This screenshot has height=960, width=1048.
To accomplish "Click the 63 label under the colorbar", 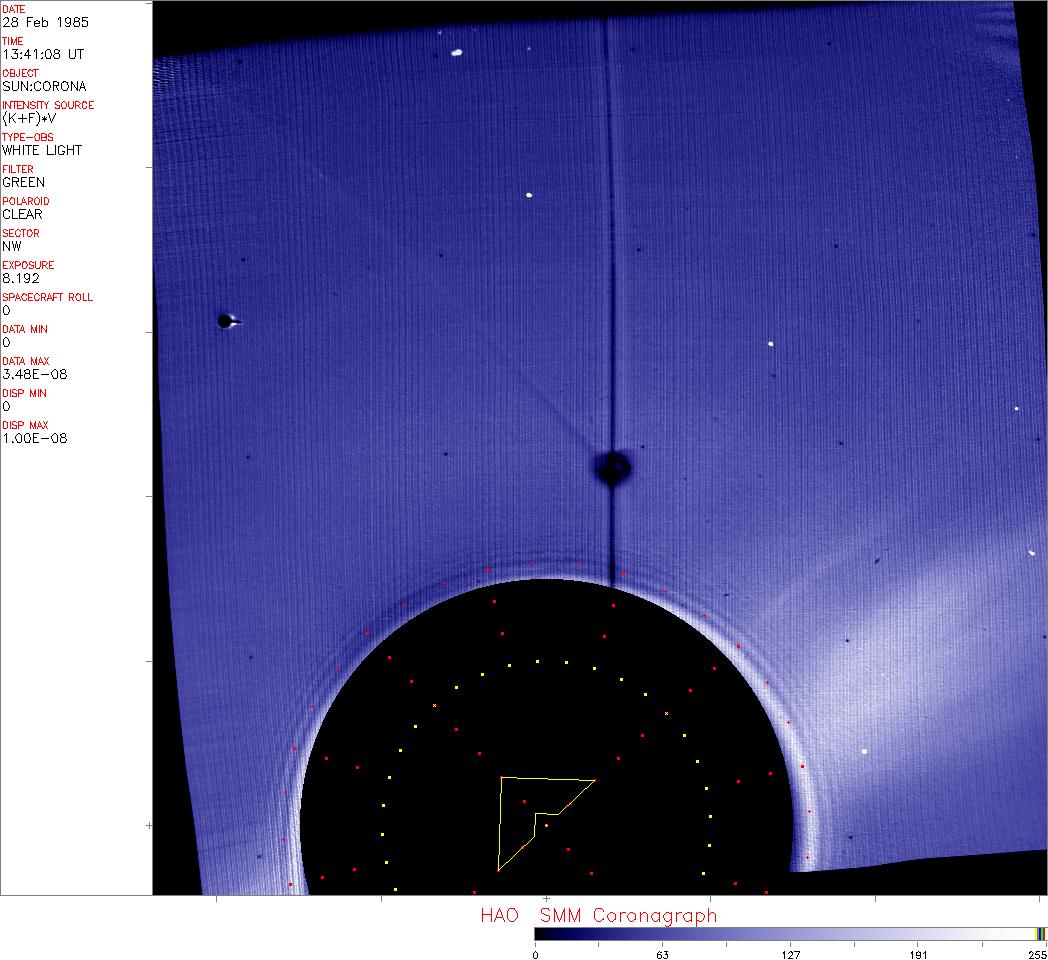I will pyautogui.click(x=662, y=954).
